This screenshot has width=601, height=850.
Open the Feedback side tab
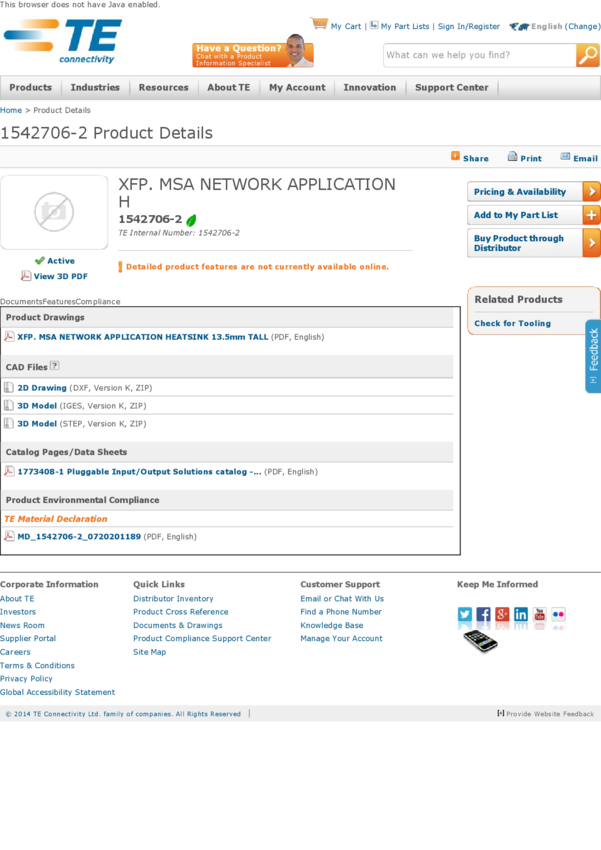pos(593,355)
